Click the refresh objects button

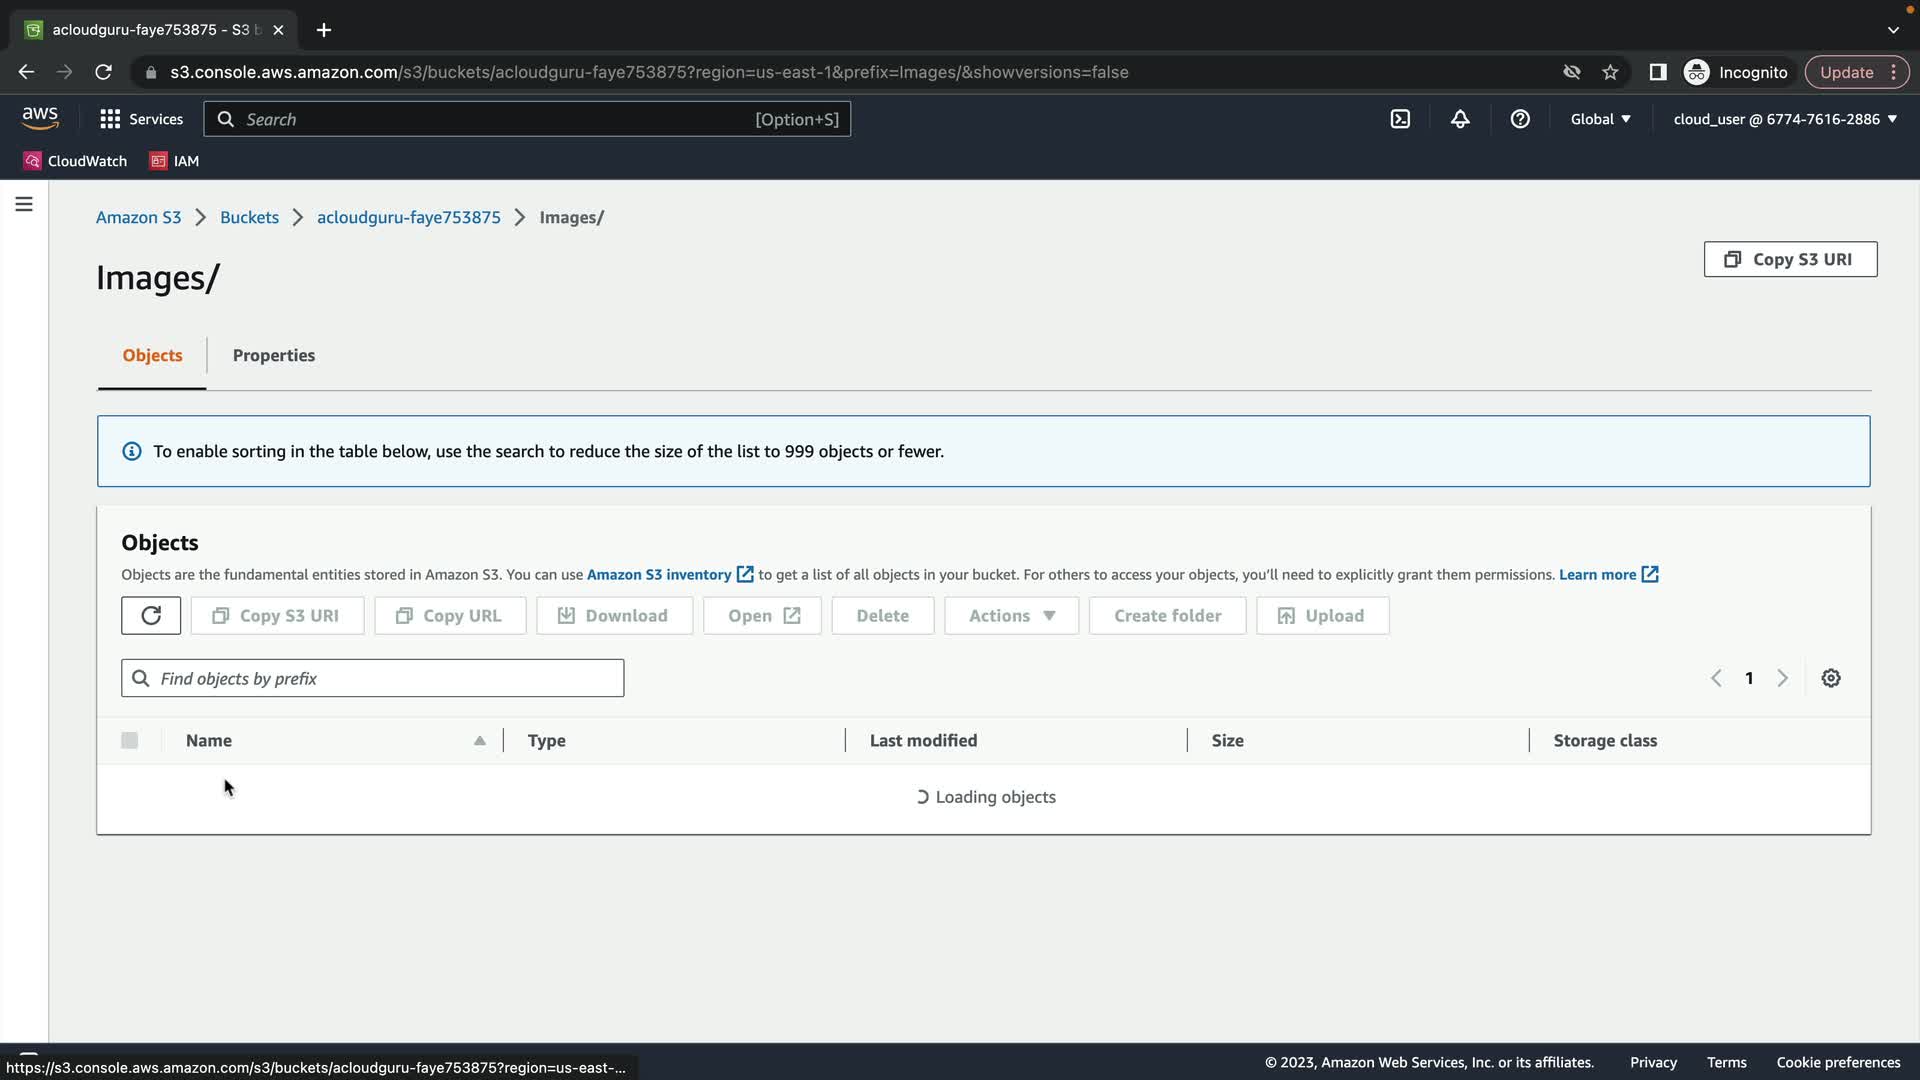click(151, 616)
